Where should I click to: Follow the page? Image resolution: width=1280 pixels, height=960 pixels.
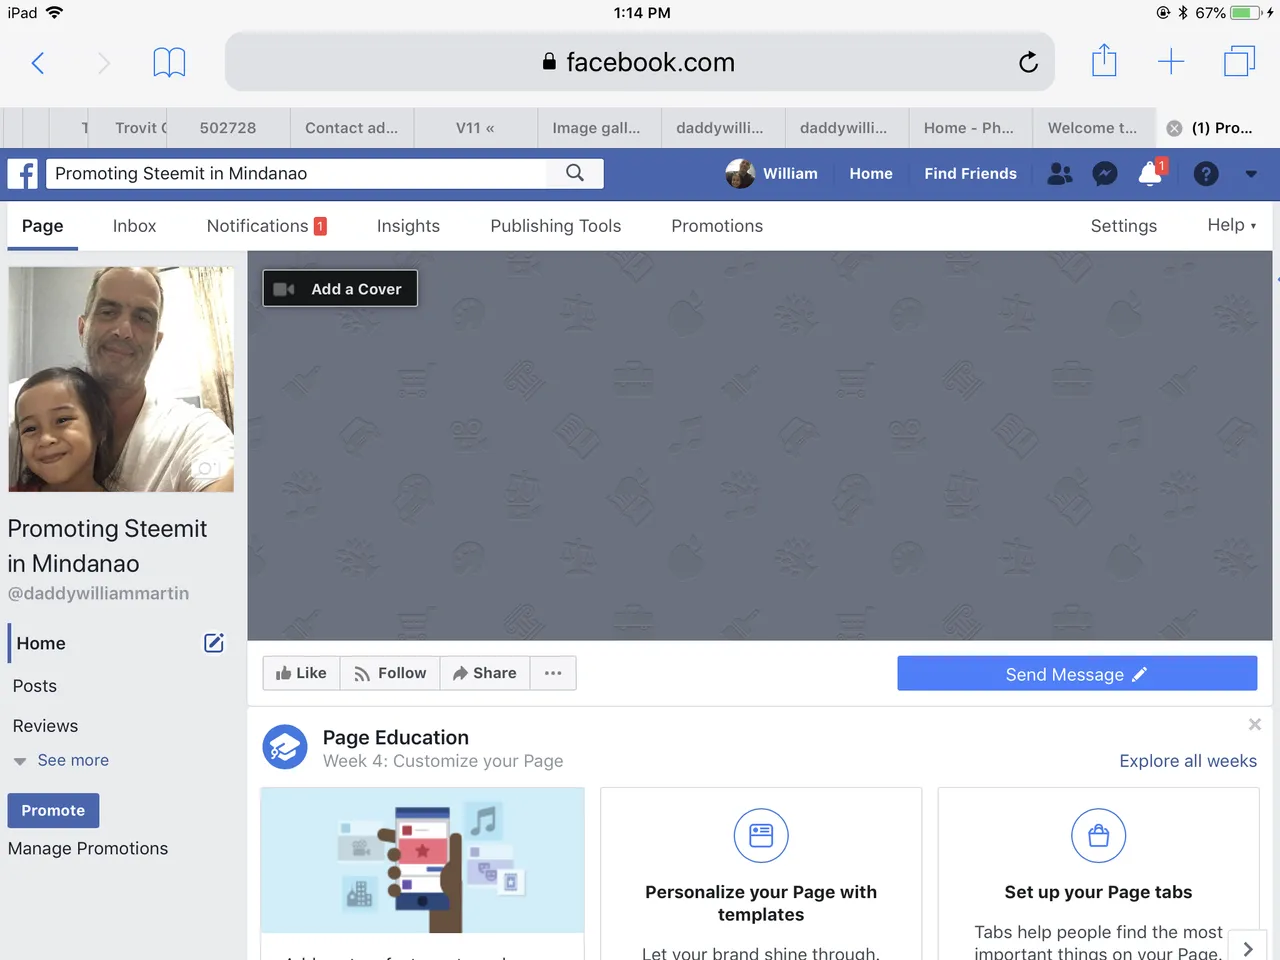click(390, 673)
